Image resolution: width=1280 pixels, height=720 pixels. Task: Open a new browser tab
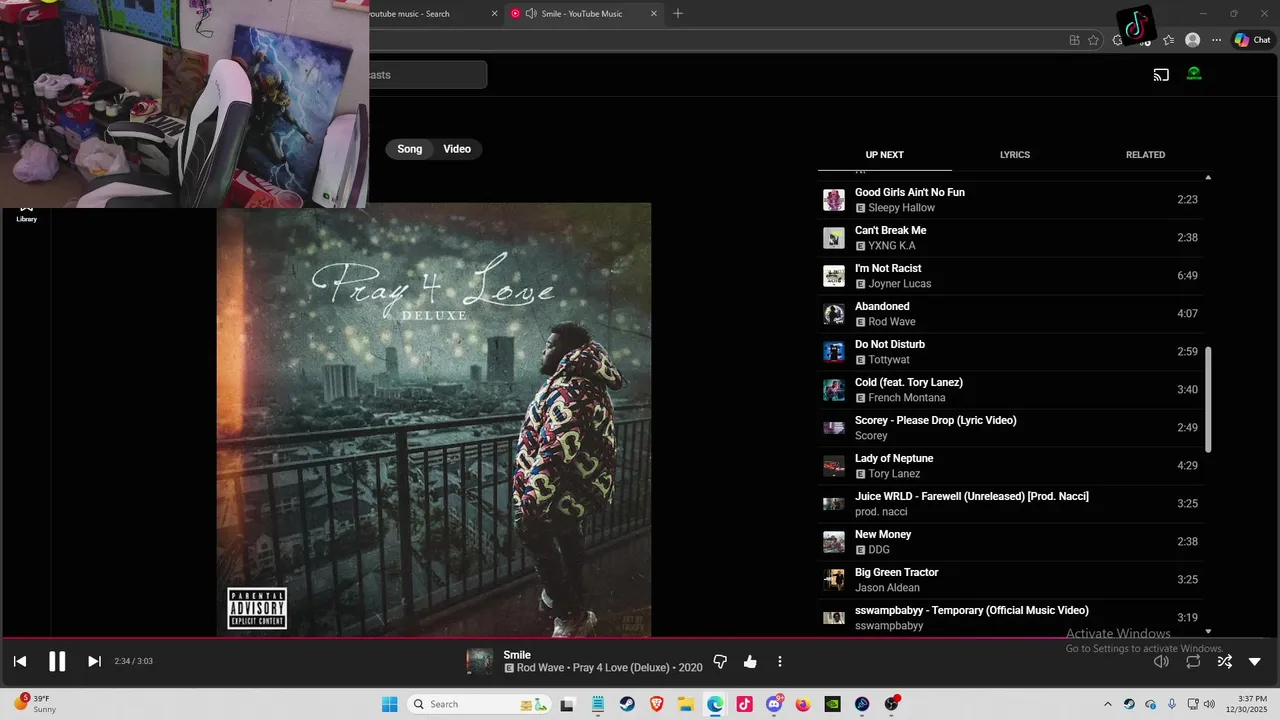click(678, 14)
